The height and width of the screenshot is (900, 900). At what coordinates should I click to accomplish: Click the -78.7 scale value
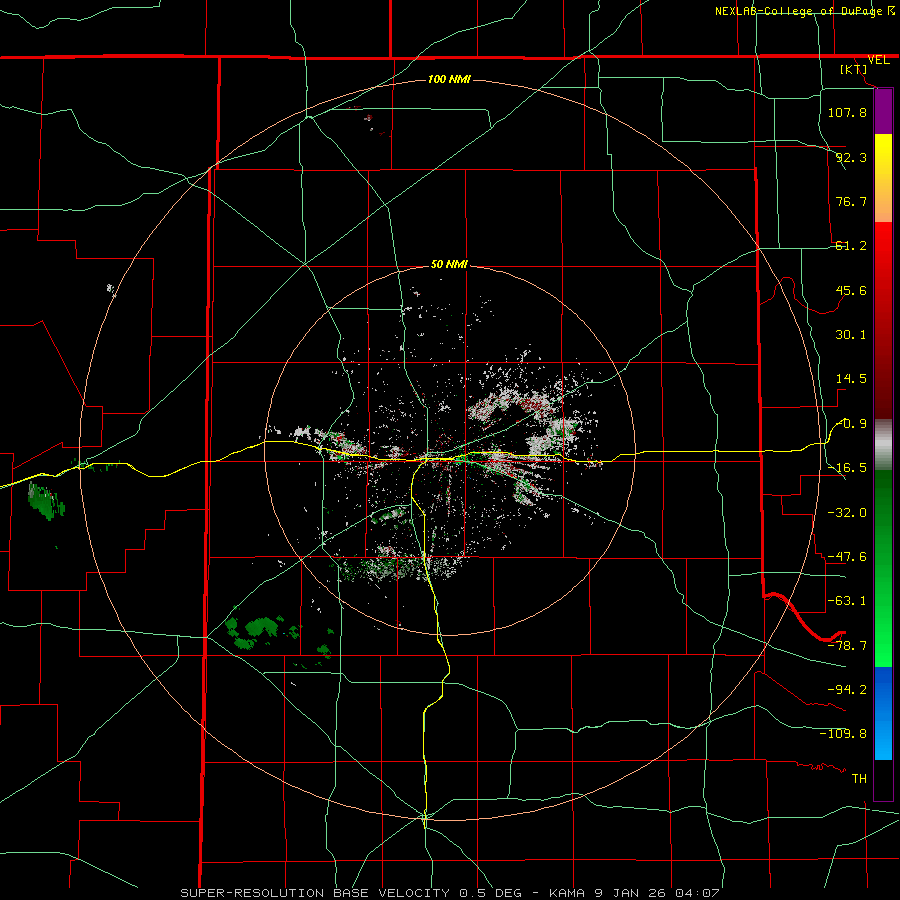click(847, 646)
